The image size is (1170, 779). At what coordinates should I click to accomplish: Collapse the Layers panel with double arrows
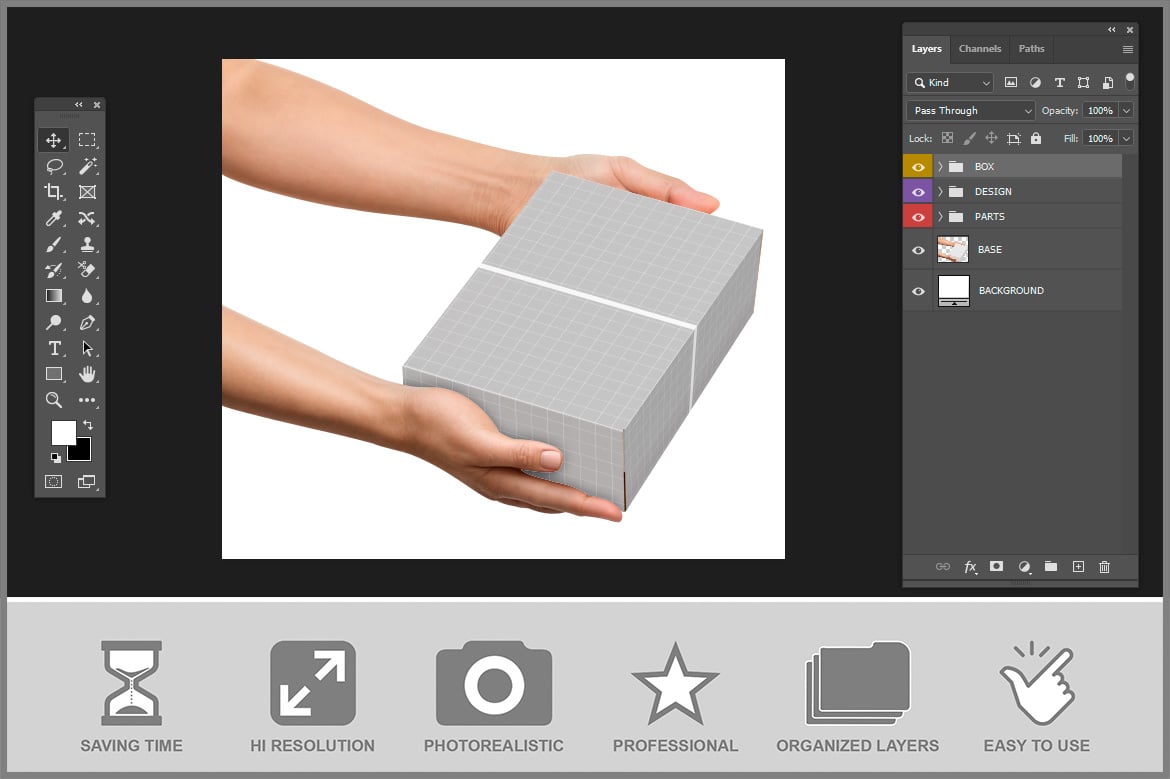point(1112,30)
